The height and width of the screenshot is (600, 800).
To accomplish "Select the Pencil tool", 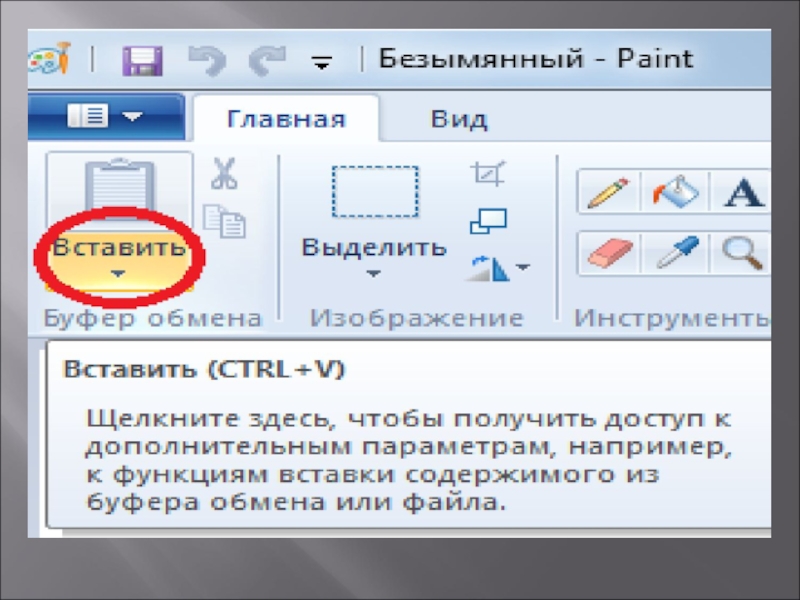I will tap(608, 192).
